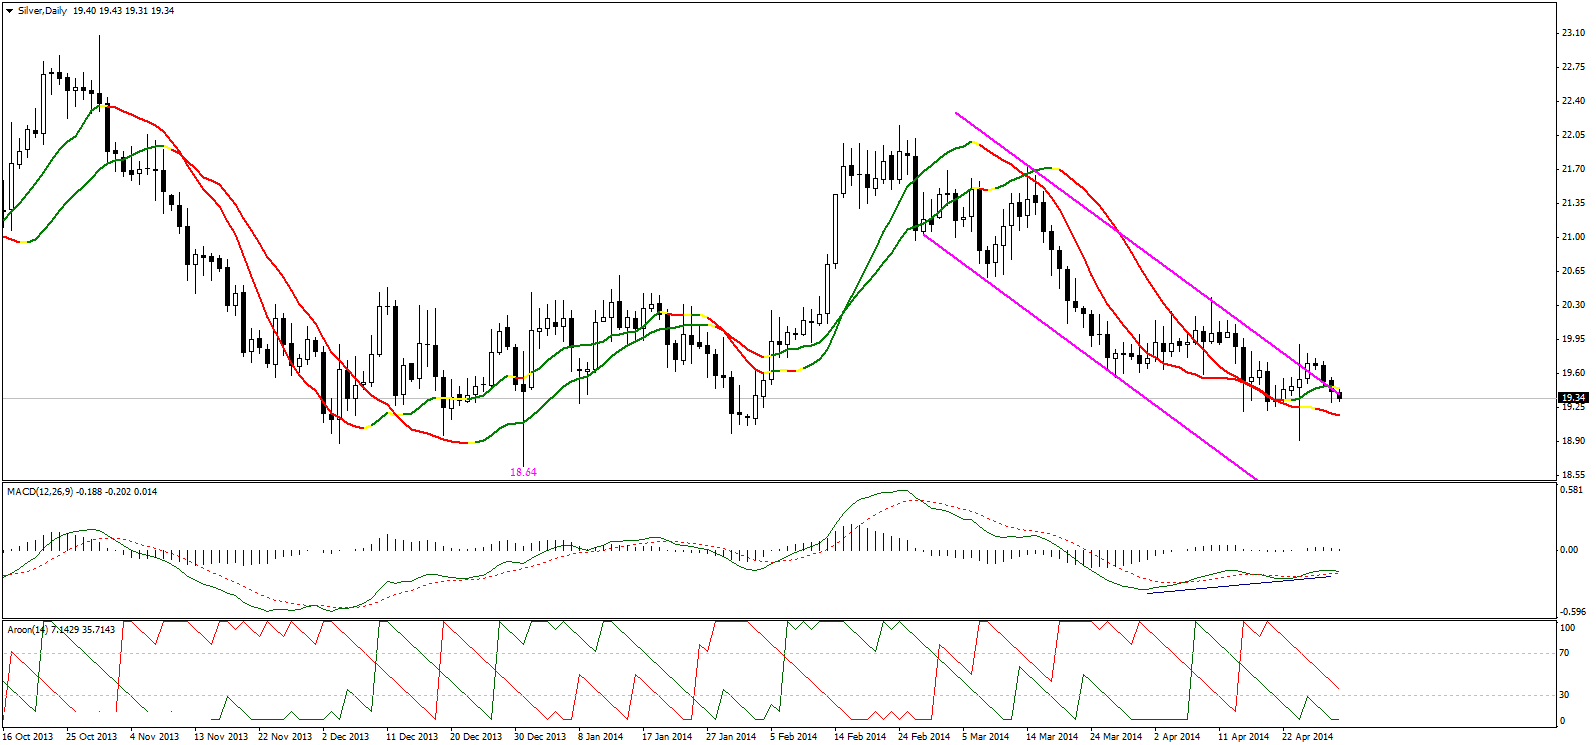Viewport: 1596px width, 745px height.
Task: Click the -0.596 MACD scale value
Action: click(x=1573, y=612)
